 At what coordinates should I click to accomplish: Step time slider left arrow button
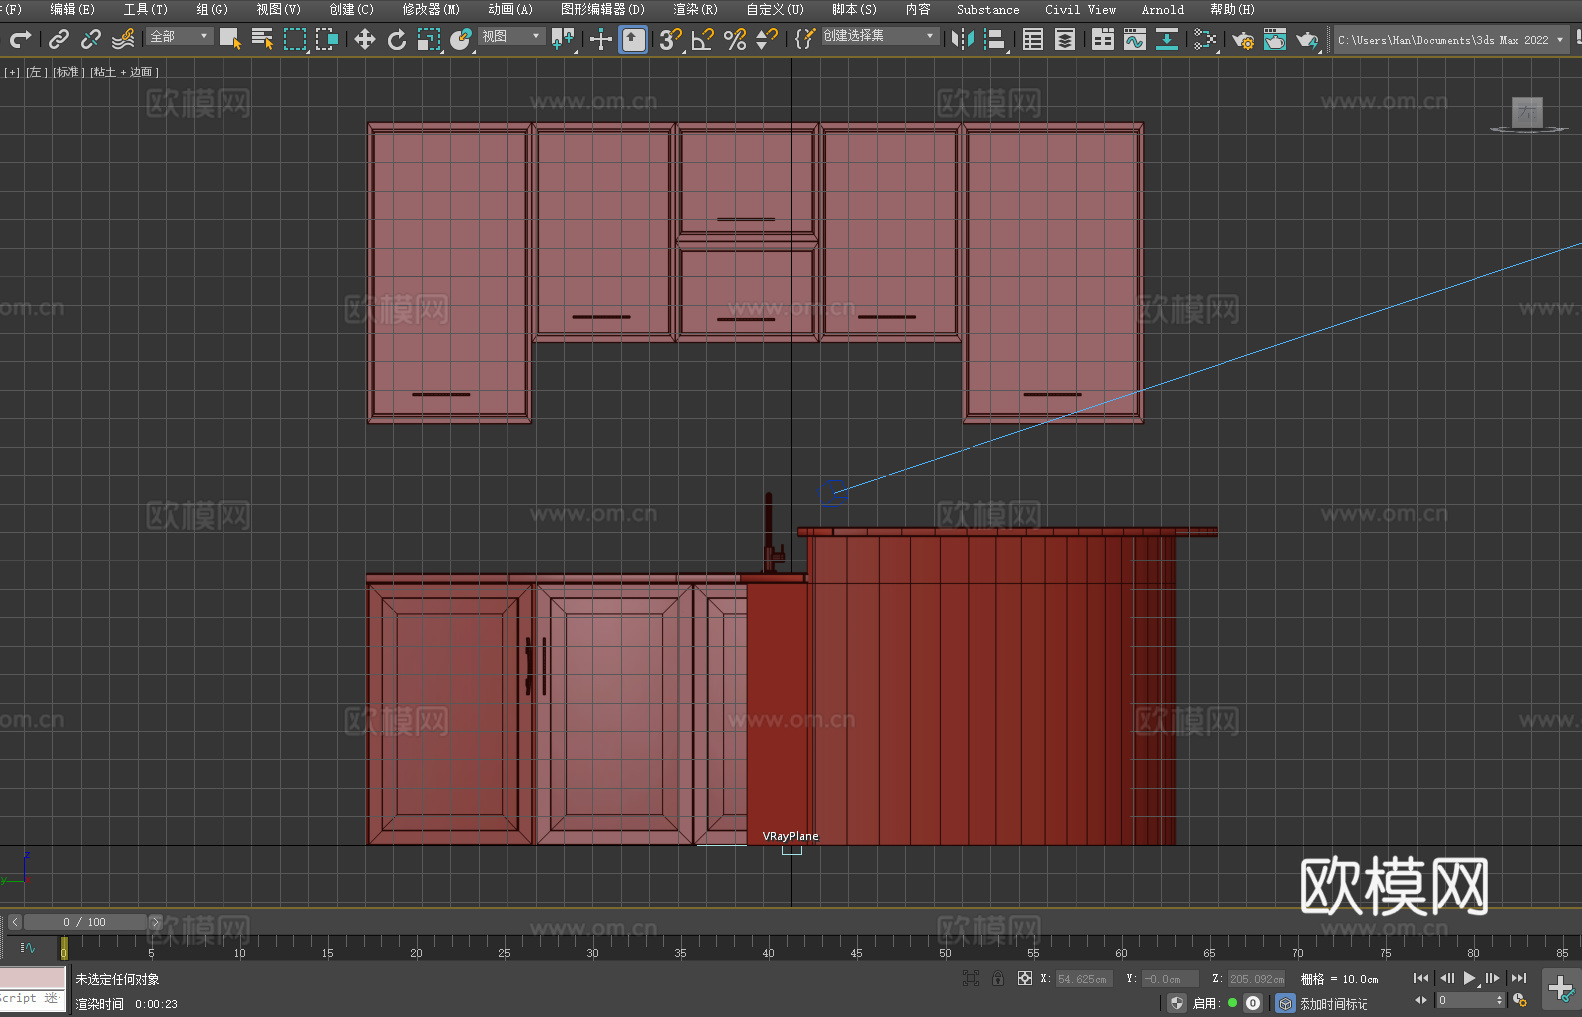pos(15,922)
